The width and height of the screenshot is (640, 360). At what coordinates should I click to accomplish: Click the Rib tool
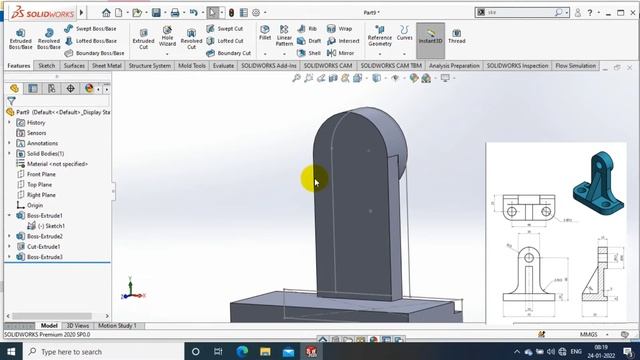[307, 29]
